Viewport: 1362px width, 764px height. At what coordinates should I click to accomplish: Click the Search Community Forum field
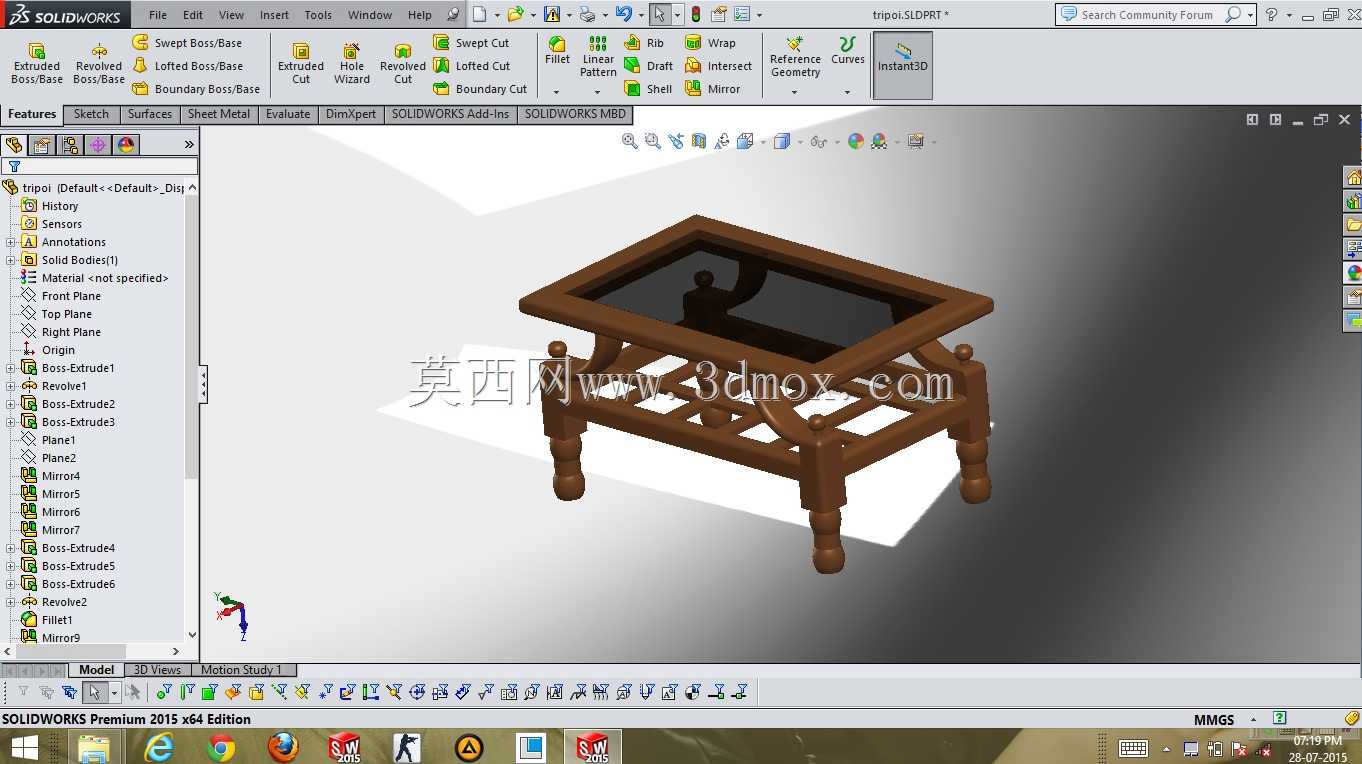coord(1147,15)
